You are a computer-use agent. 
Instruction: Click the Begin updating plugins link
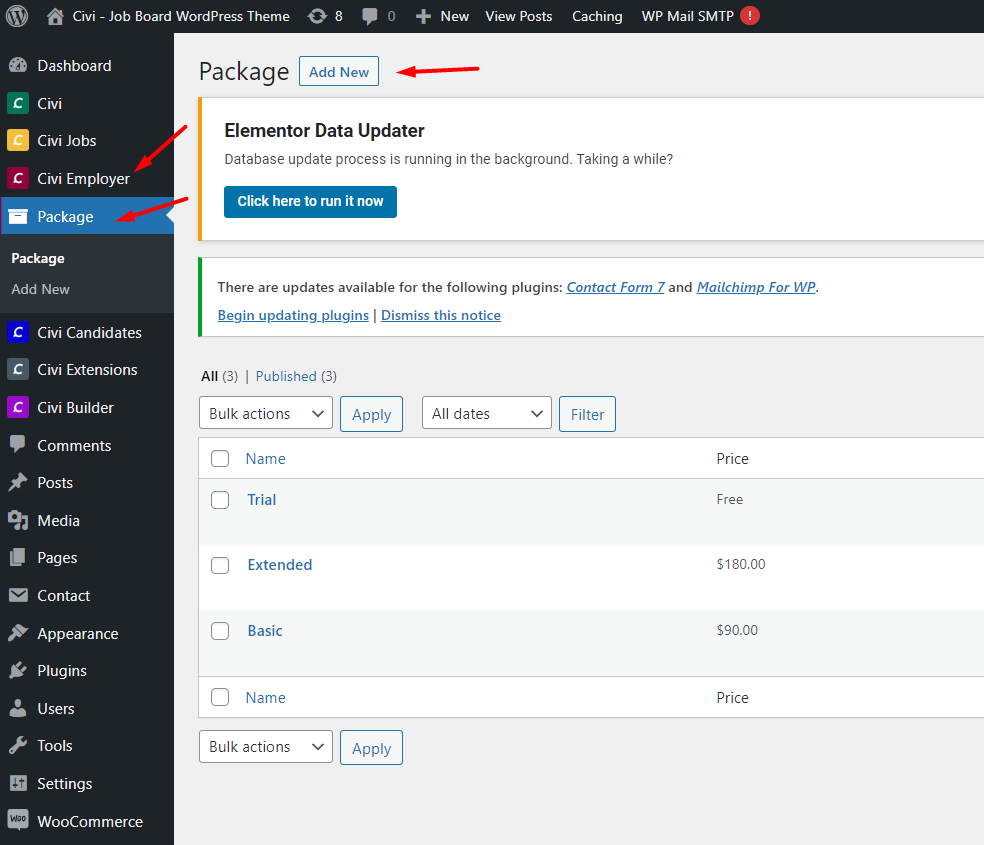click(x=293, y=315)
